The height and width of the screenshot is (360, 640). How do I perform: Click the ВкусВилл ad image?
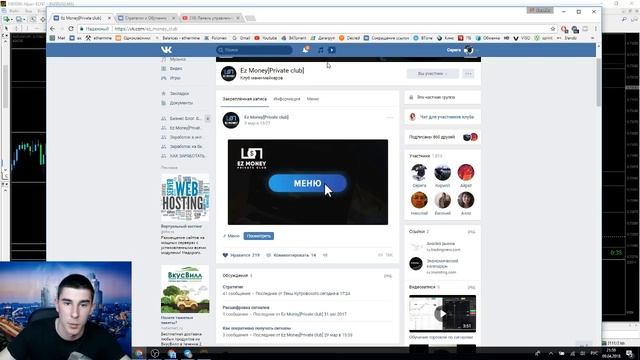pyautogui.click(x=185, y=289)
